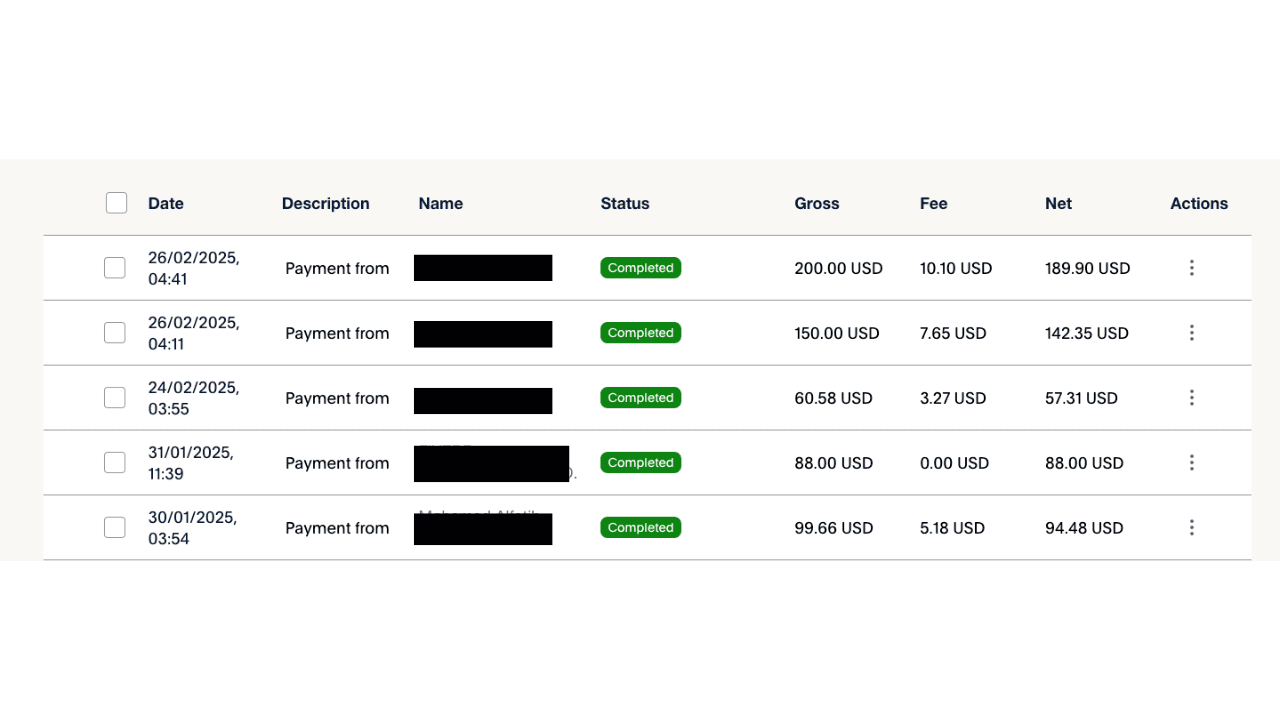Screen dimensions: 1280x720
Task: Click the Gross column header
Action: point(817,203)
